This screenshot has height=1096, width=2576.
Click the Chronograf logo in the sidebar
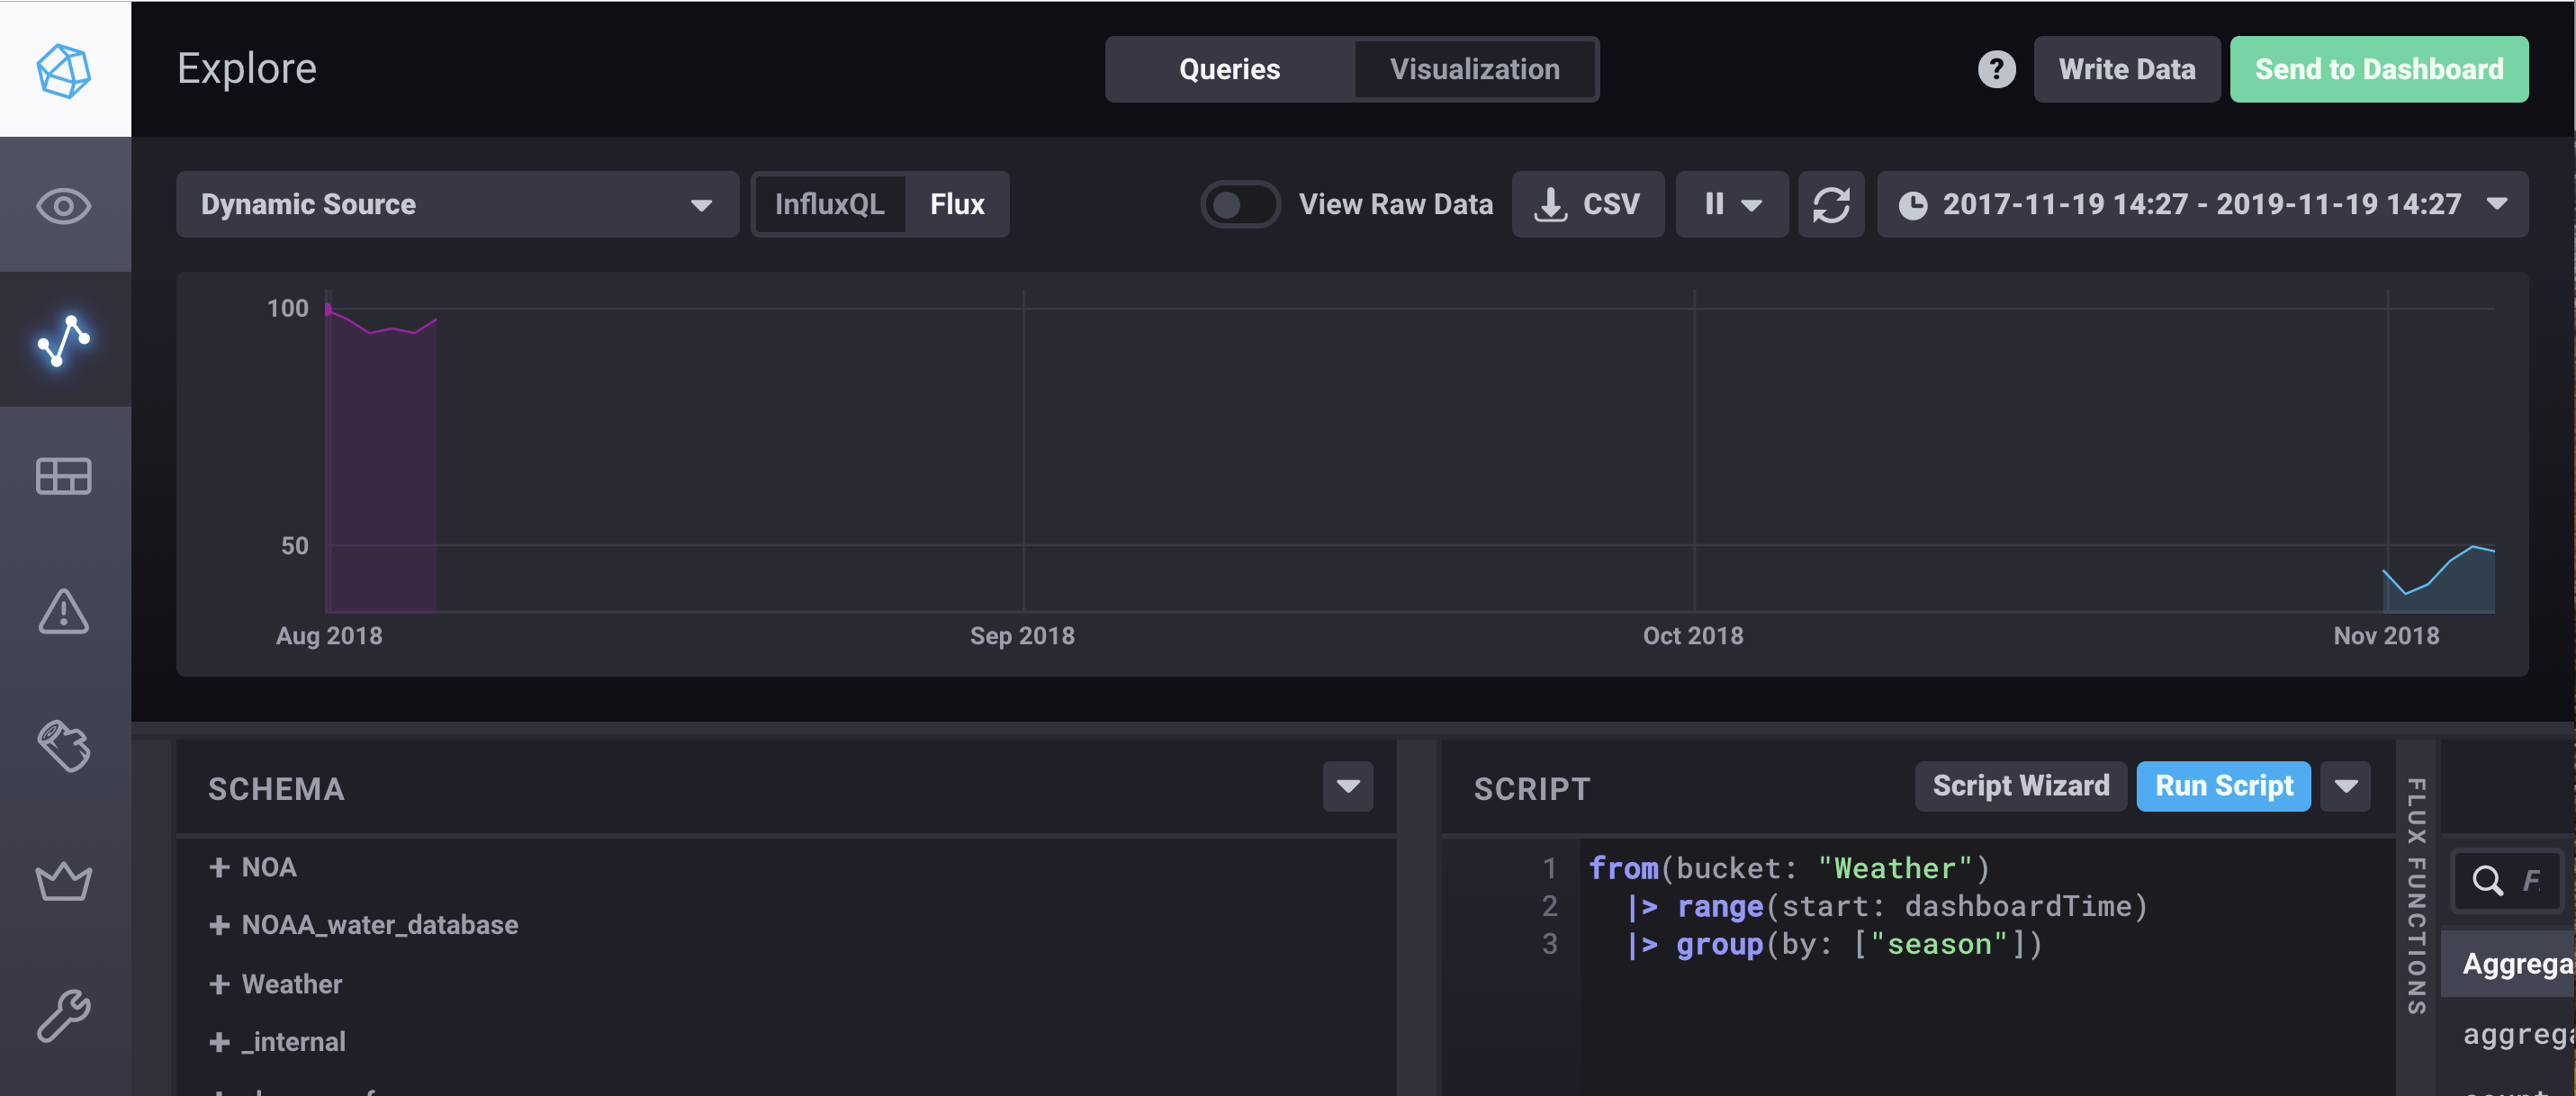click(63, 68)
